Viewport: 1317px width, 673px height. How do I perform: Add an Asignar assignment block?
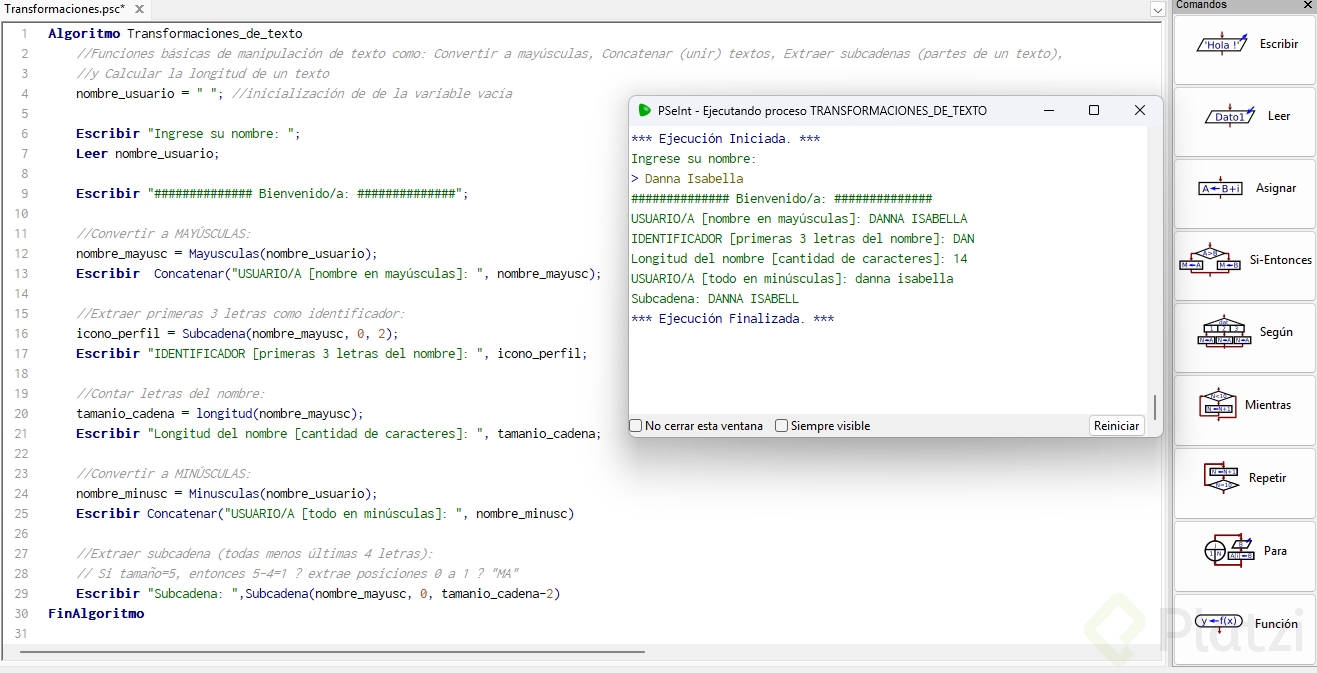[x=1244, y=189]
